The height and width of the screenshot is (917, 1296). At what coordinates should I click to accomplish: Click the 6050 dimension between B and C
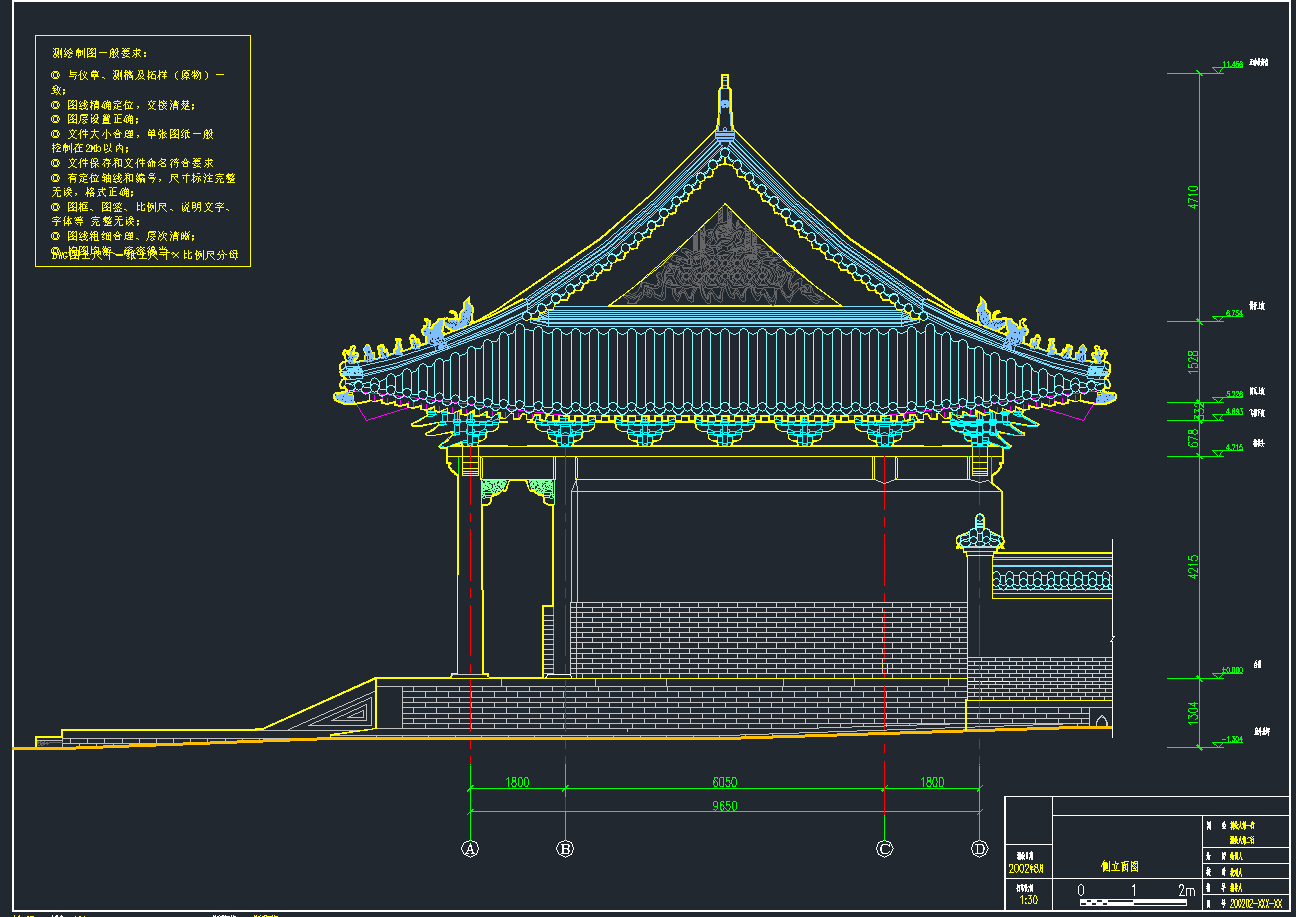click(724, 783)
